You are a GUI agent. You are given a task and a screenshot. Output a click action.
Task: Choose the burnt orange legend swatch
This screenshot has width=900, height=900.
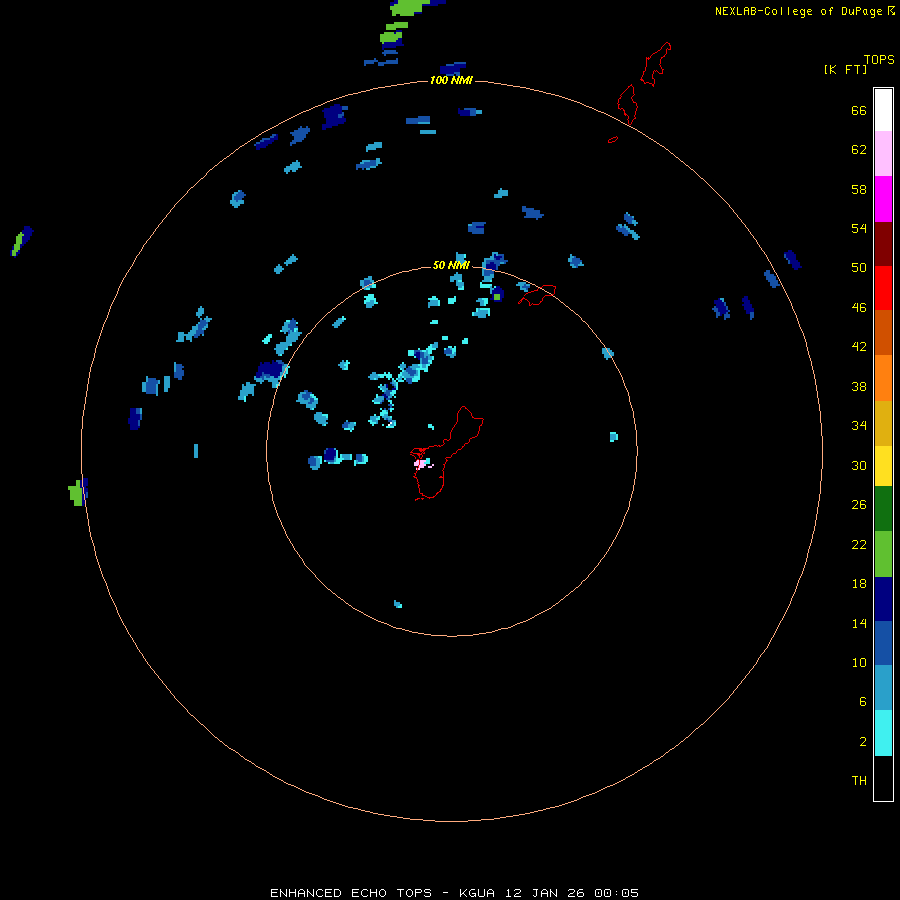tap(883, 332)
